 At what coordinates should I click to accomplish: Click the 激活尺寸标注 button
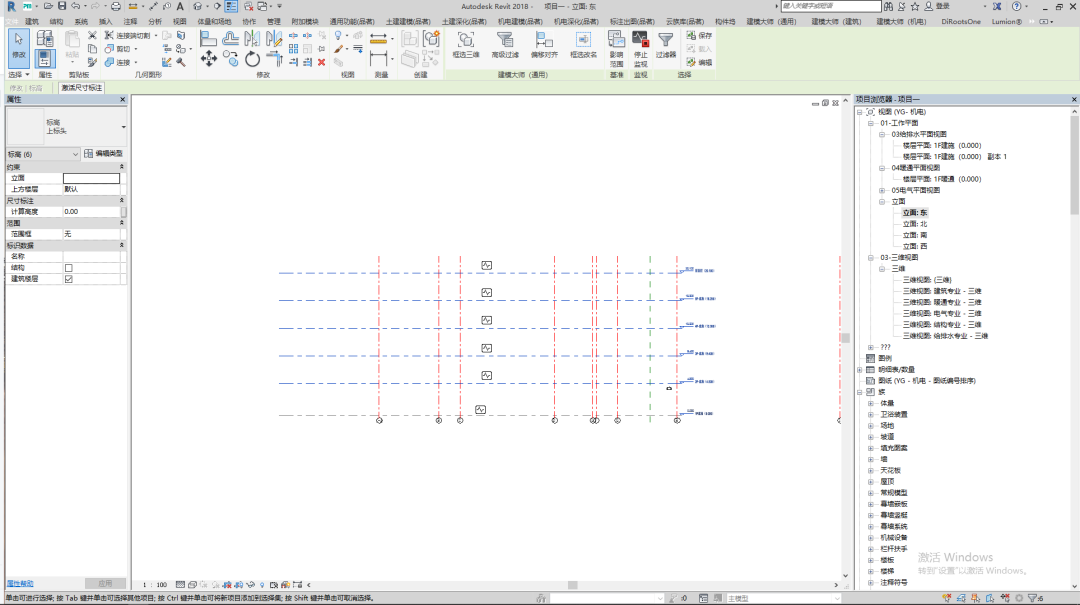[81, 88]
